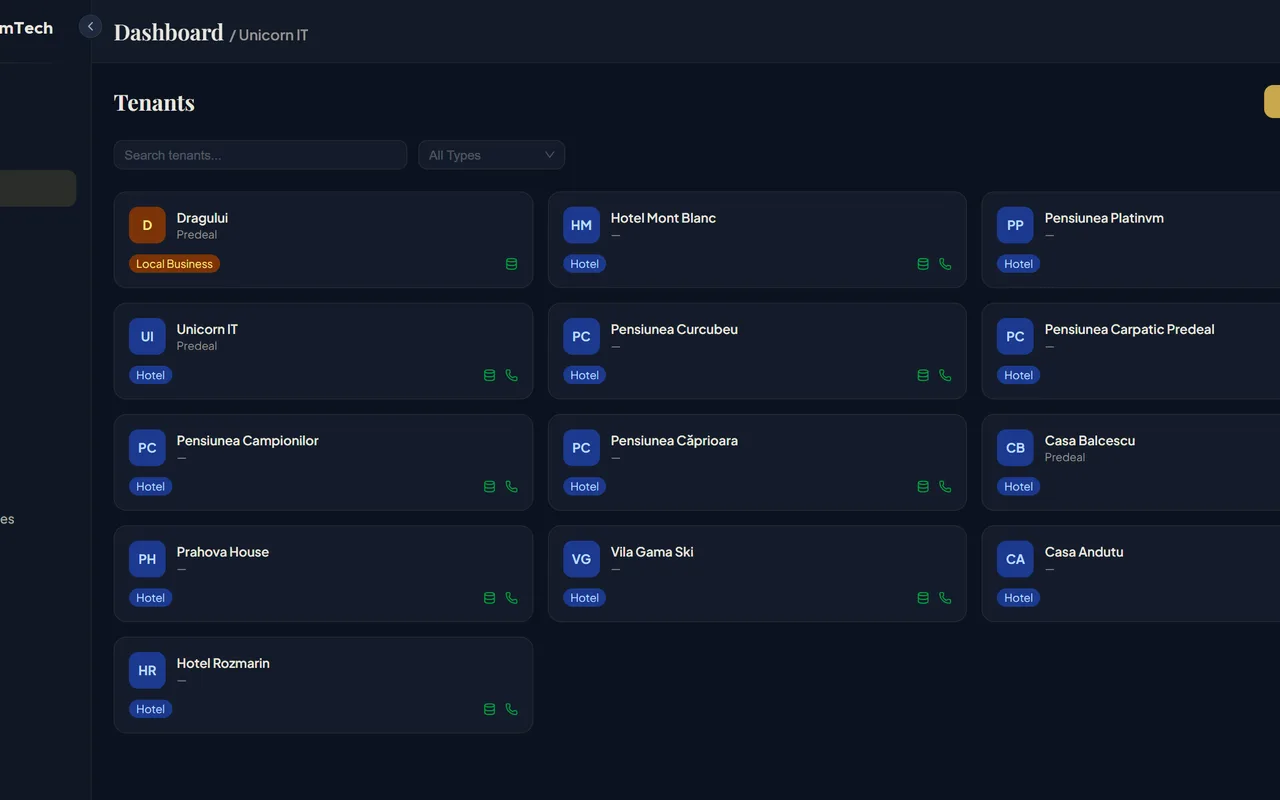Open the Pensiunea Curcubeu tenant name

674,329
